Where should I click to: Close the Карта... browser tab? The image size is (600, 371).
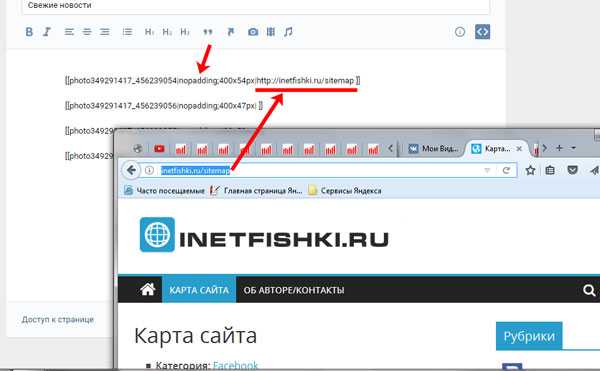click(x=519, y=149)
